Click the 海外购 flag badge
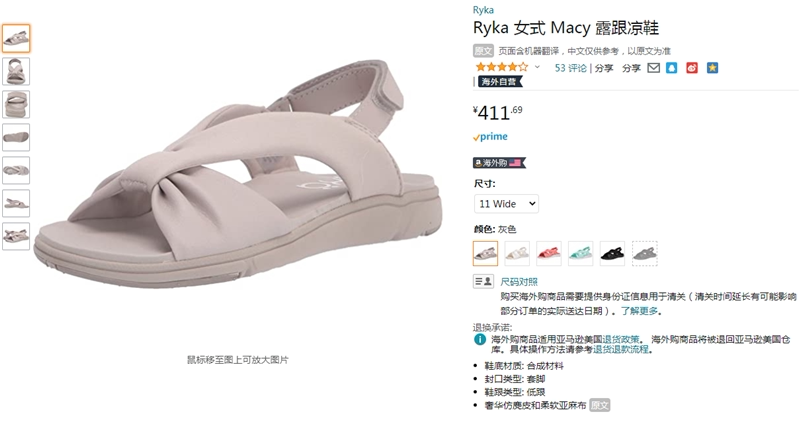This screenshot has width=800, height=421. [x=499, y=163]
